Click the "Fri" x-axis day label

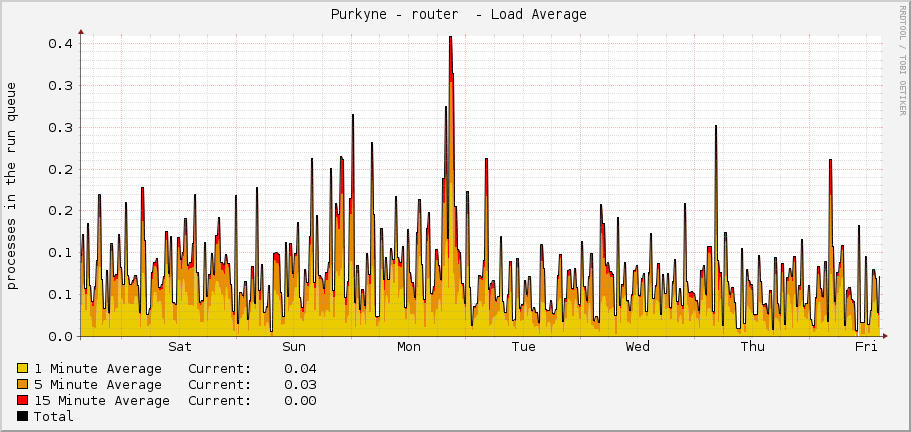tap(866, 347)
